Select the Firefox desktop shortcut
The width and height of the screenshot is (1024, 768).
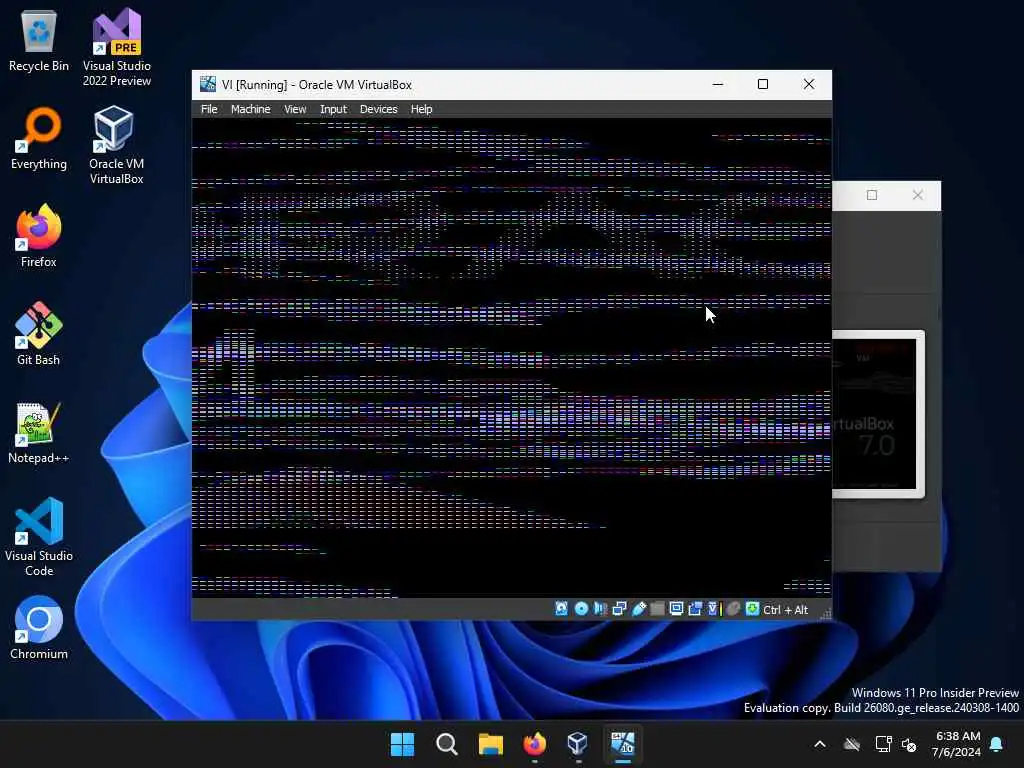coord(39,236)
